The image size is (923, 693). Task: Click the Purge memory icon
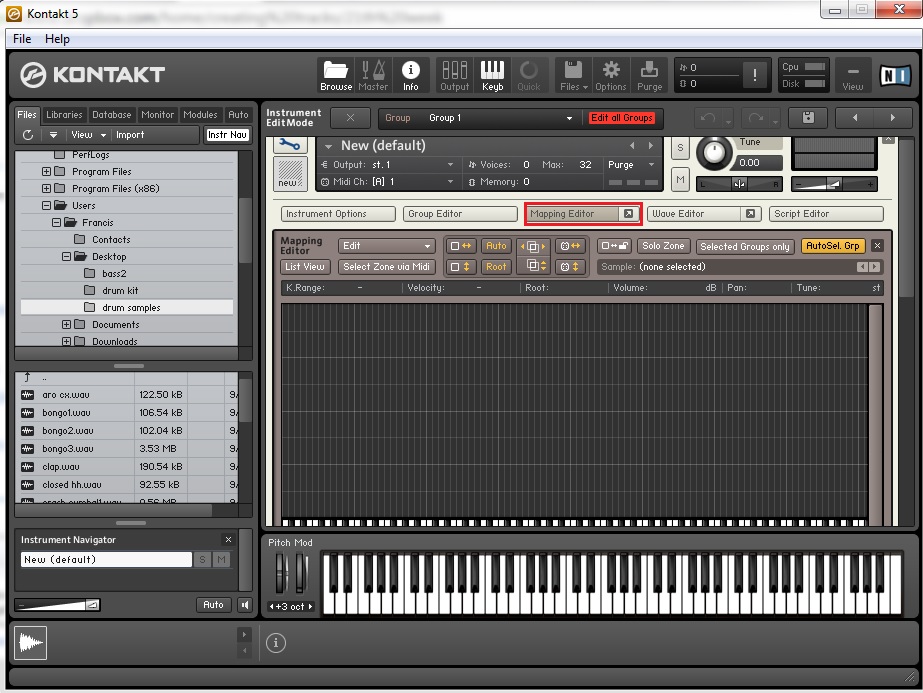(650, 75)
